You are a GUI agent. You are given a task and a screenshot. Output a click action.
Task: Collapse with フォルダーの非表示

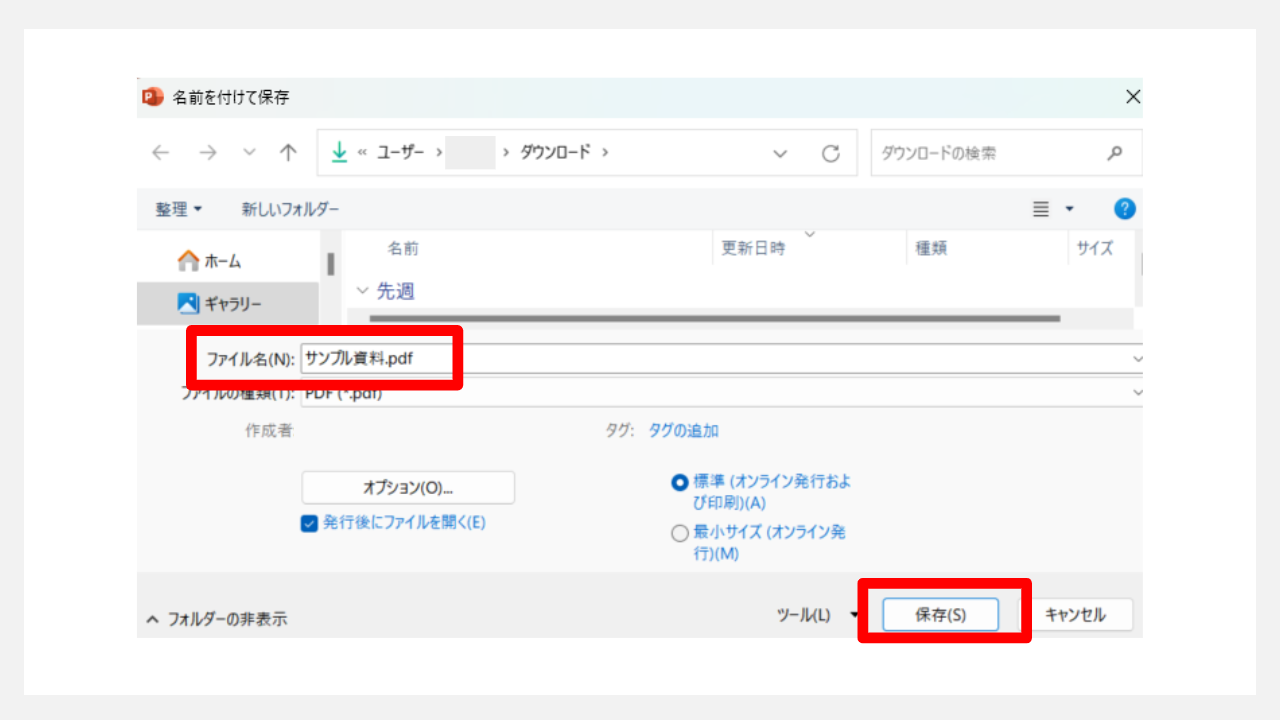[x=216, y=619]
